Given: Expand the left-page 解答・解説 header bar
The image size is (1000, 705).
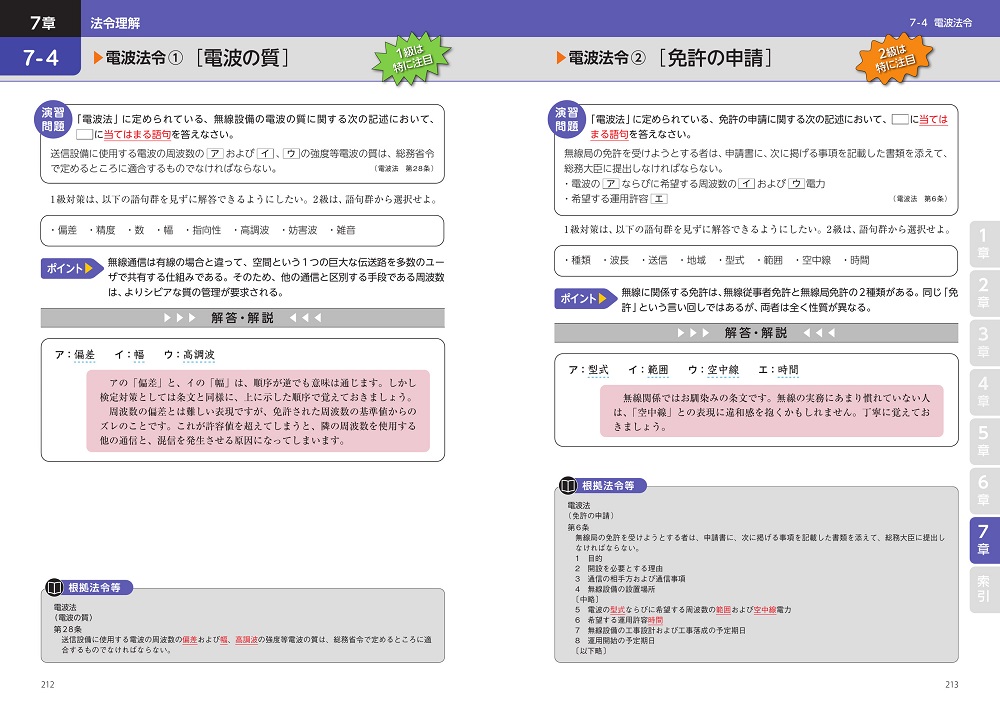Looking at the screenshot, I should tap(242, 318).
